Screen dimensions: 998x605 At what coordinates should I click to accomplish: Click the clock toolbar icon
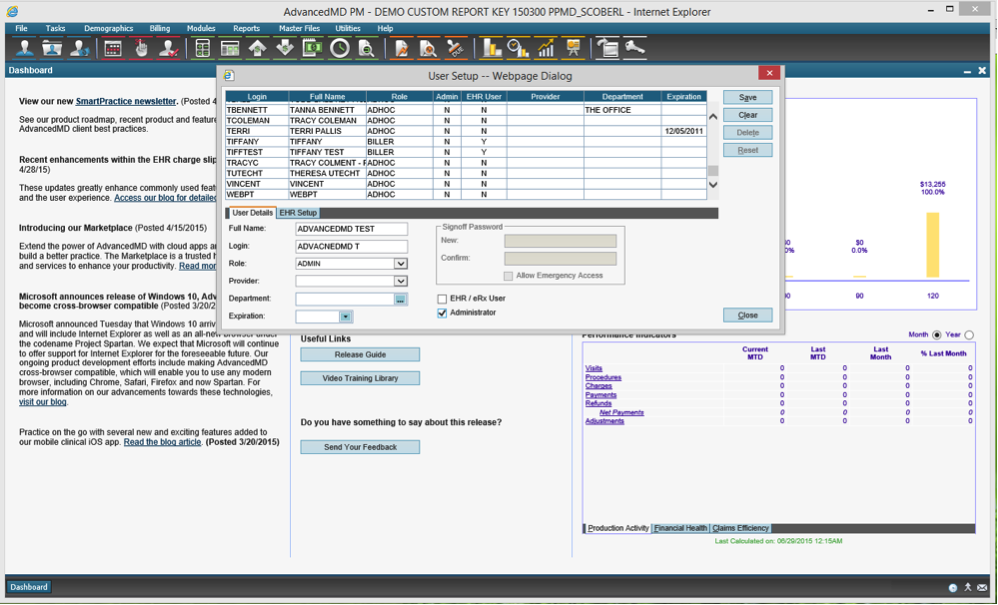pos(339,48)
